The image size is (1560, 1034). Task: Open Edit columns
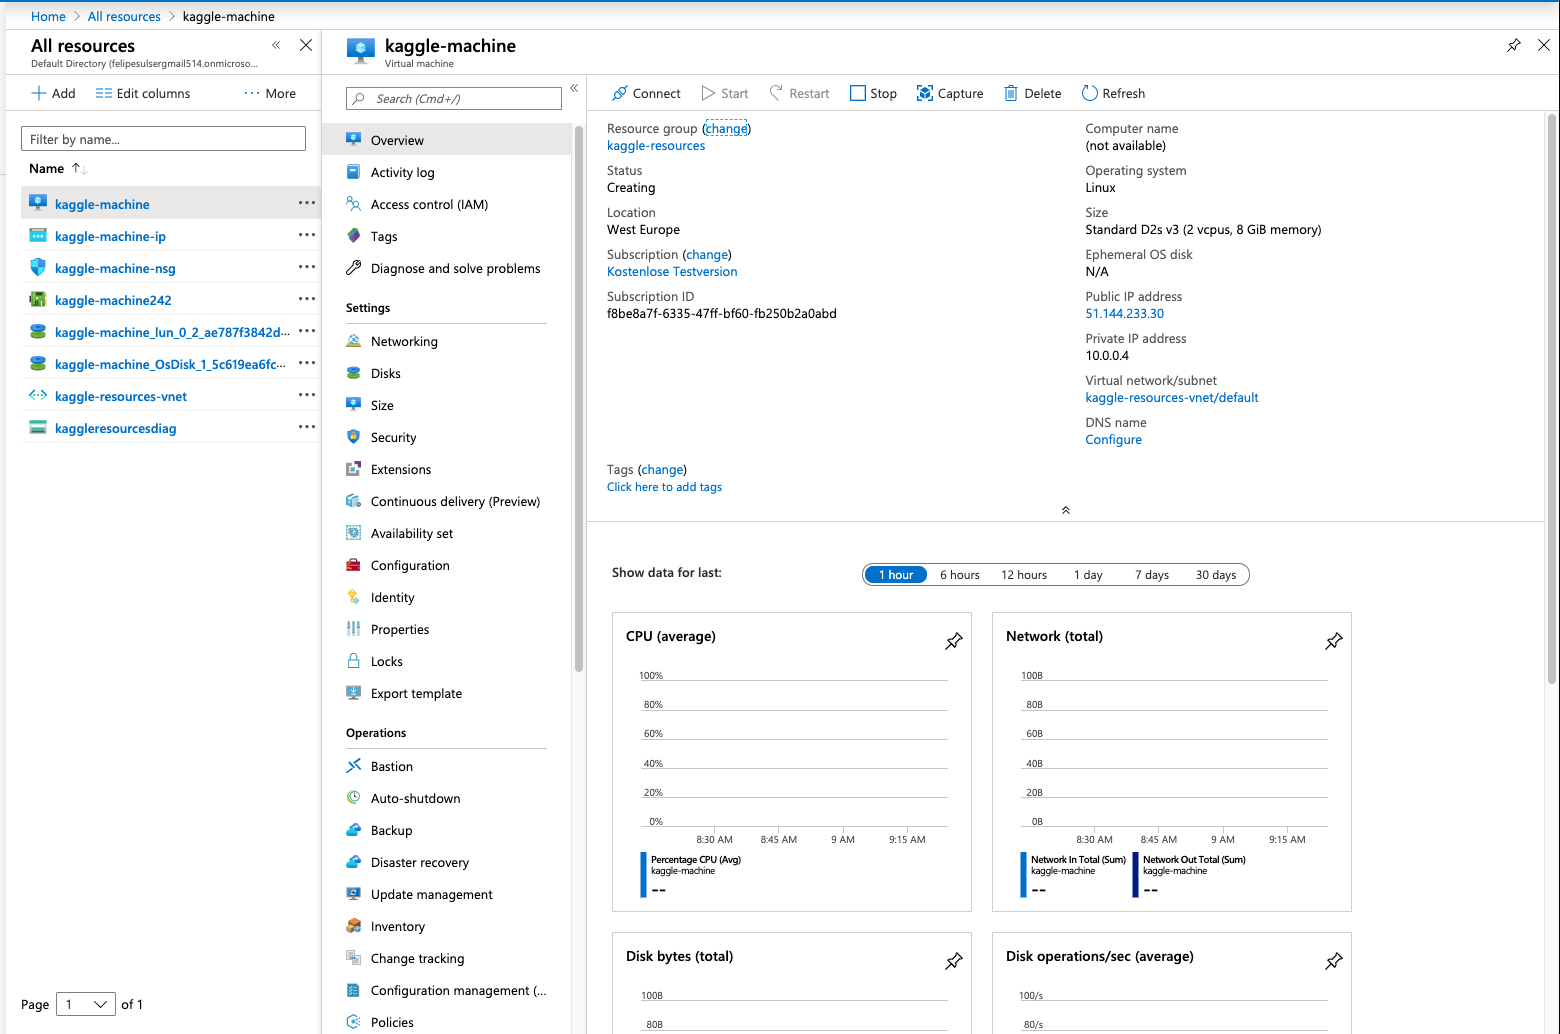[143, 93]
